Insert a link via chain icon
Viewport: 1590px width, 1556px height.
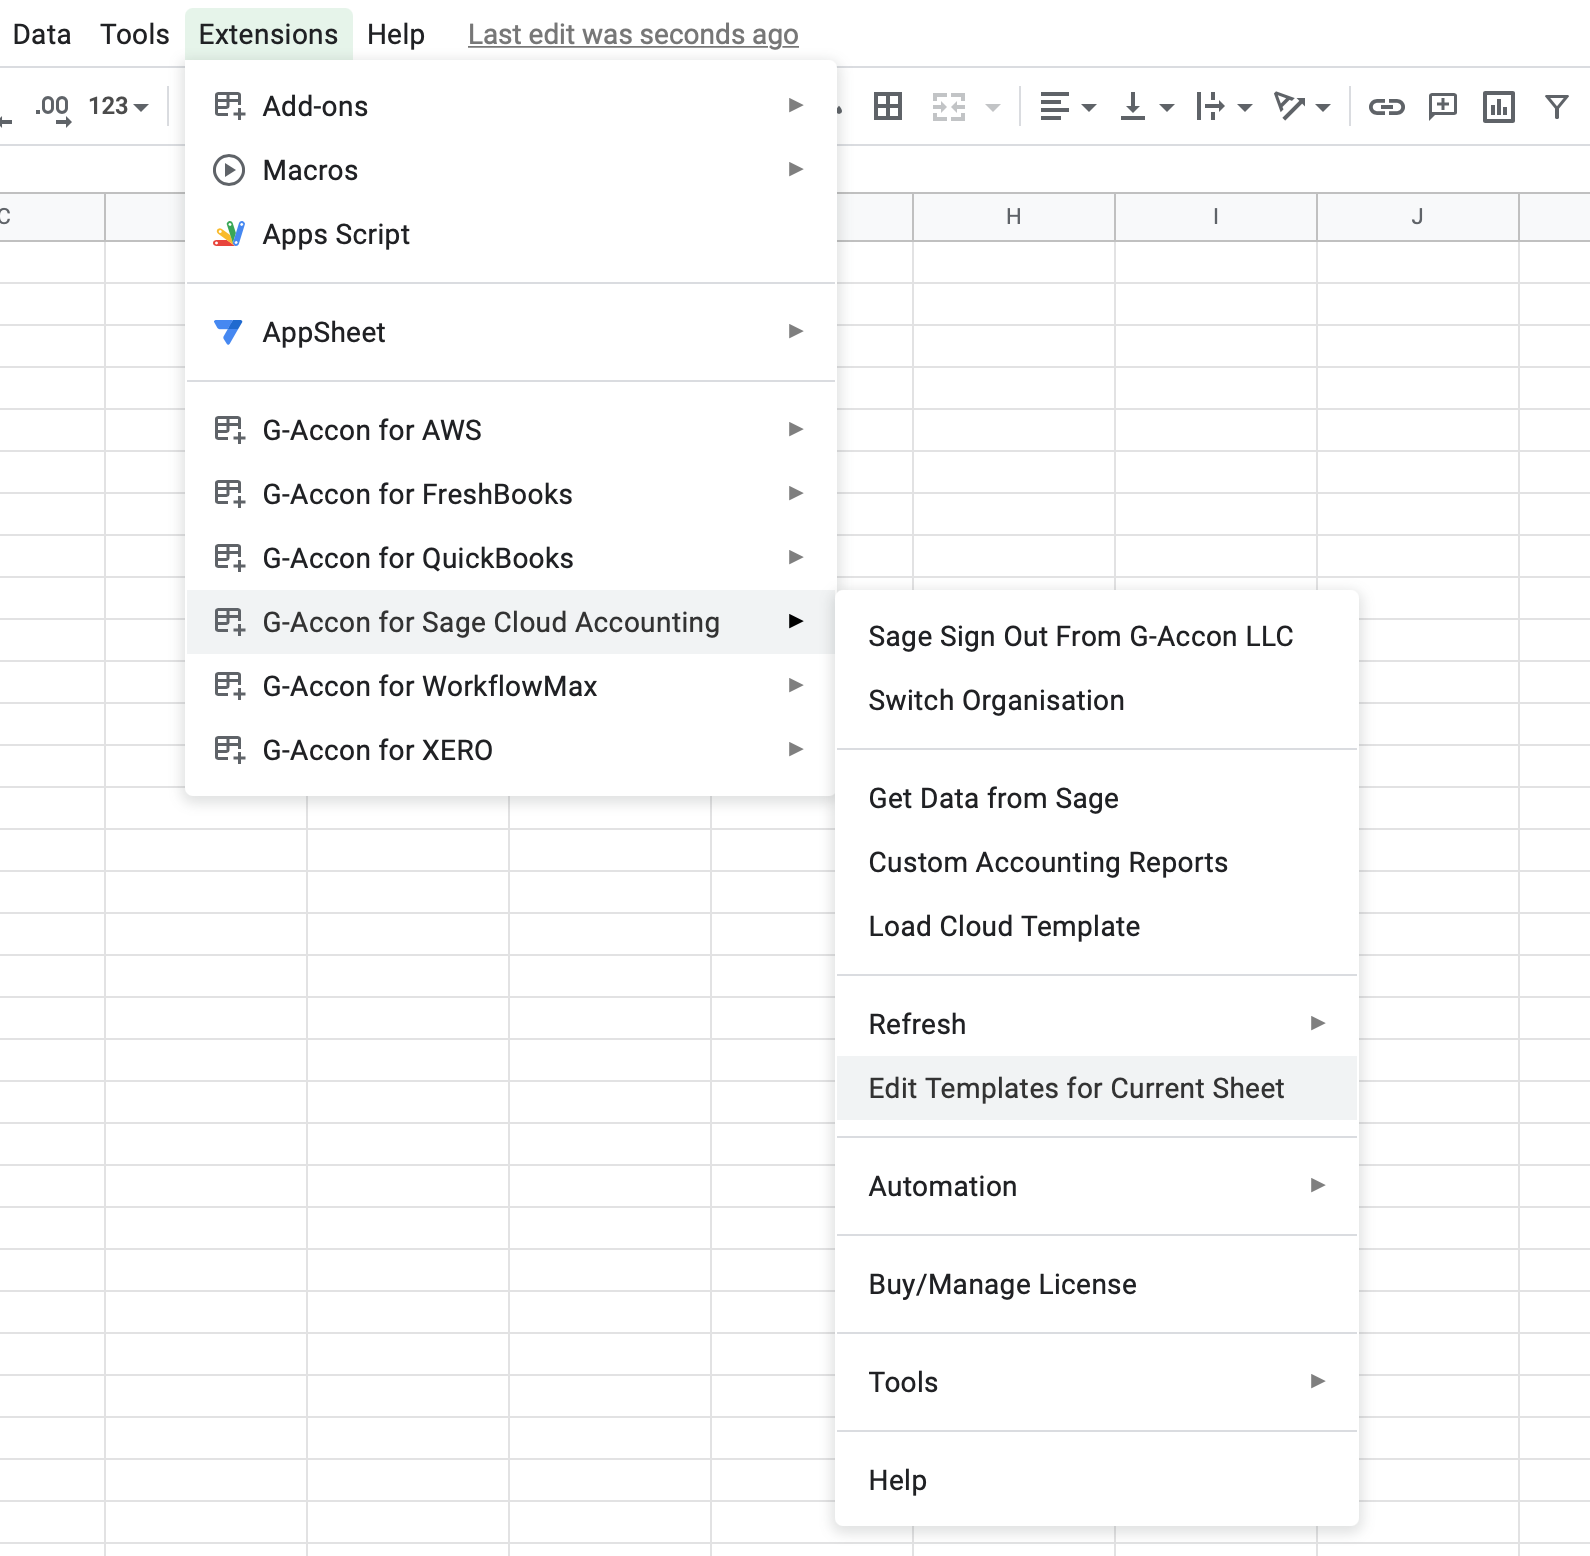(1387, 106)
